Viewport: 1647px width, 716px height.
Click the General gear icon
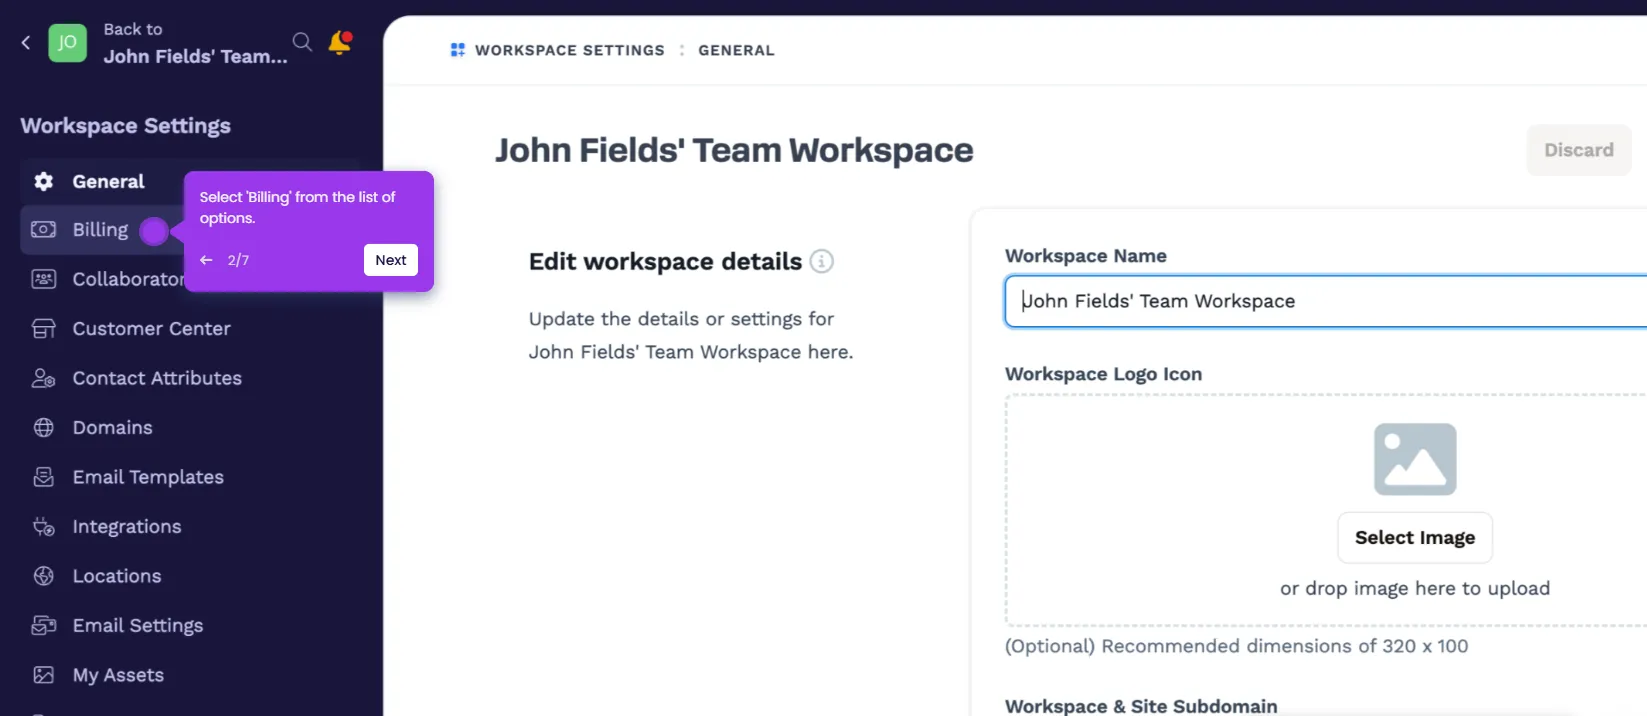(x=44, y=182)
